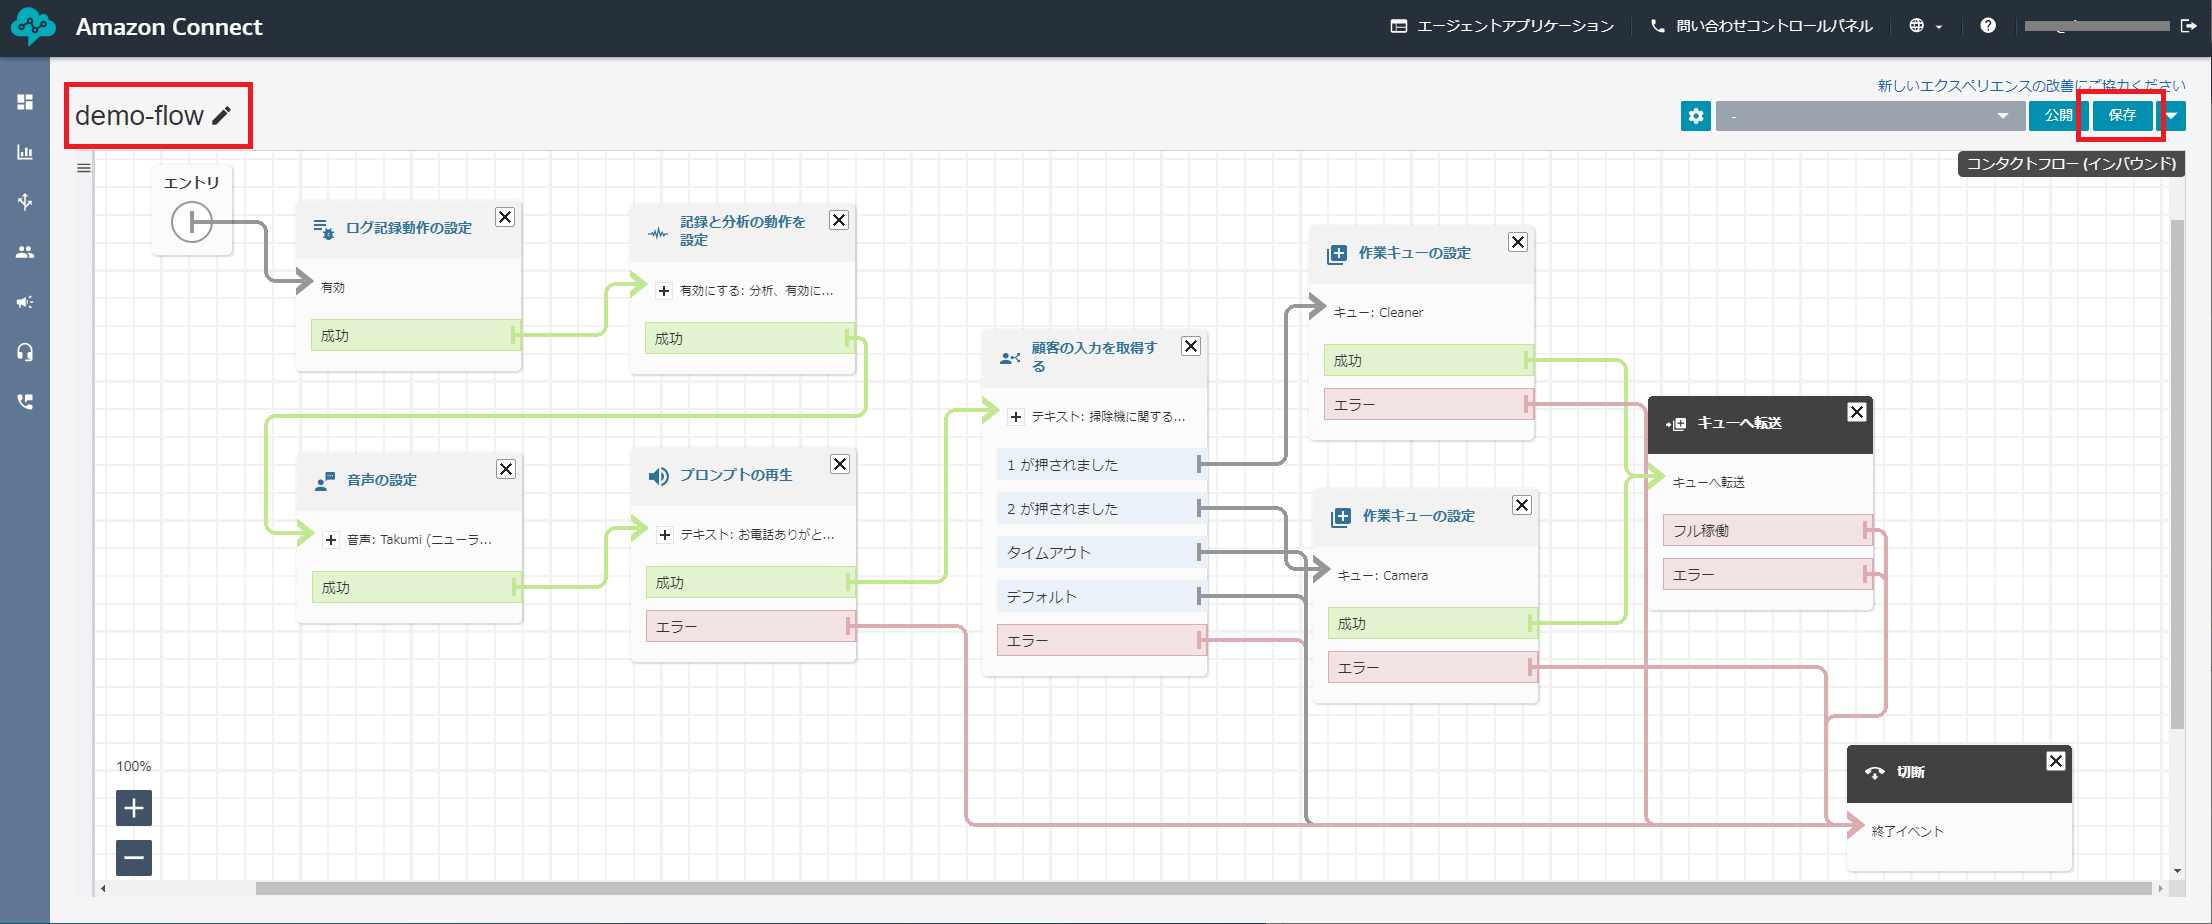The width and height of the screenshot is (2212, 924).
Task: Open エージェントアプリケーション link
Action: (1502, 26)
